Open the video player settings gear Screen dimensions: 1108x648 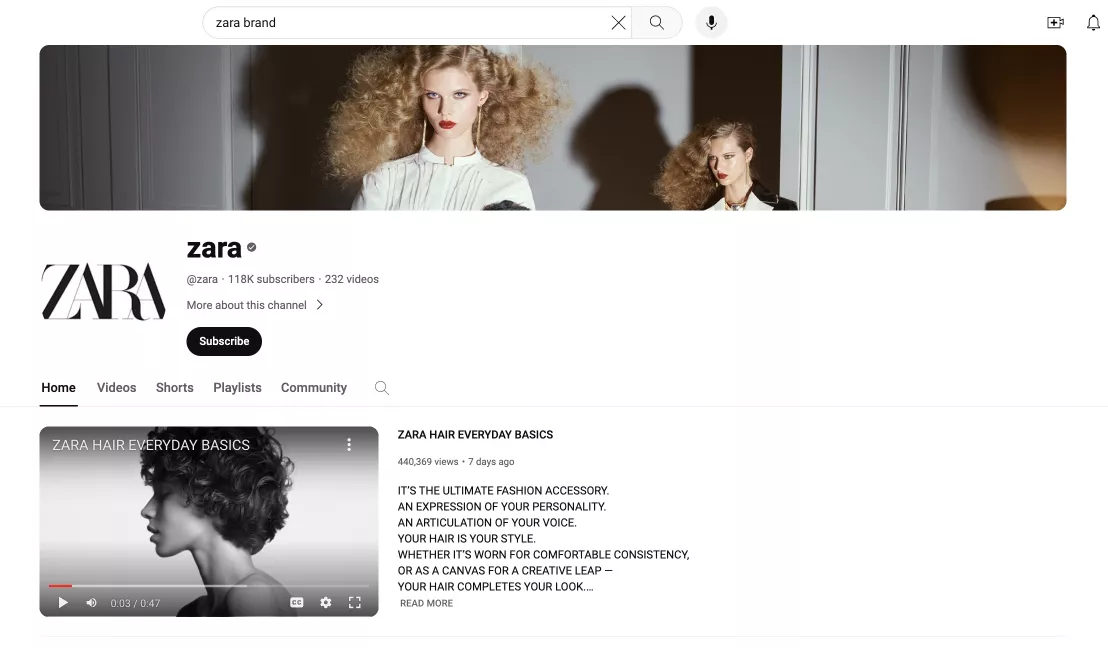pyautogui.click(x=326, y=603)
